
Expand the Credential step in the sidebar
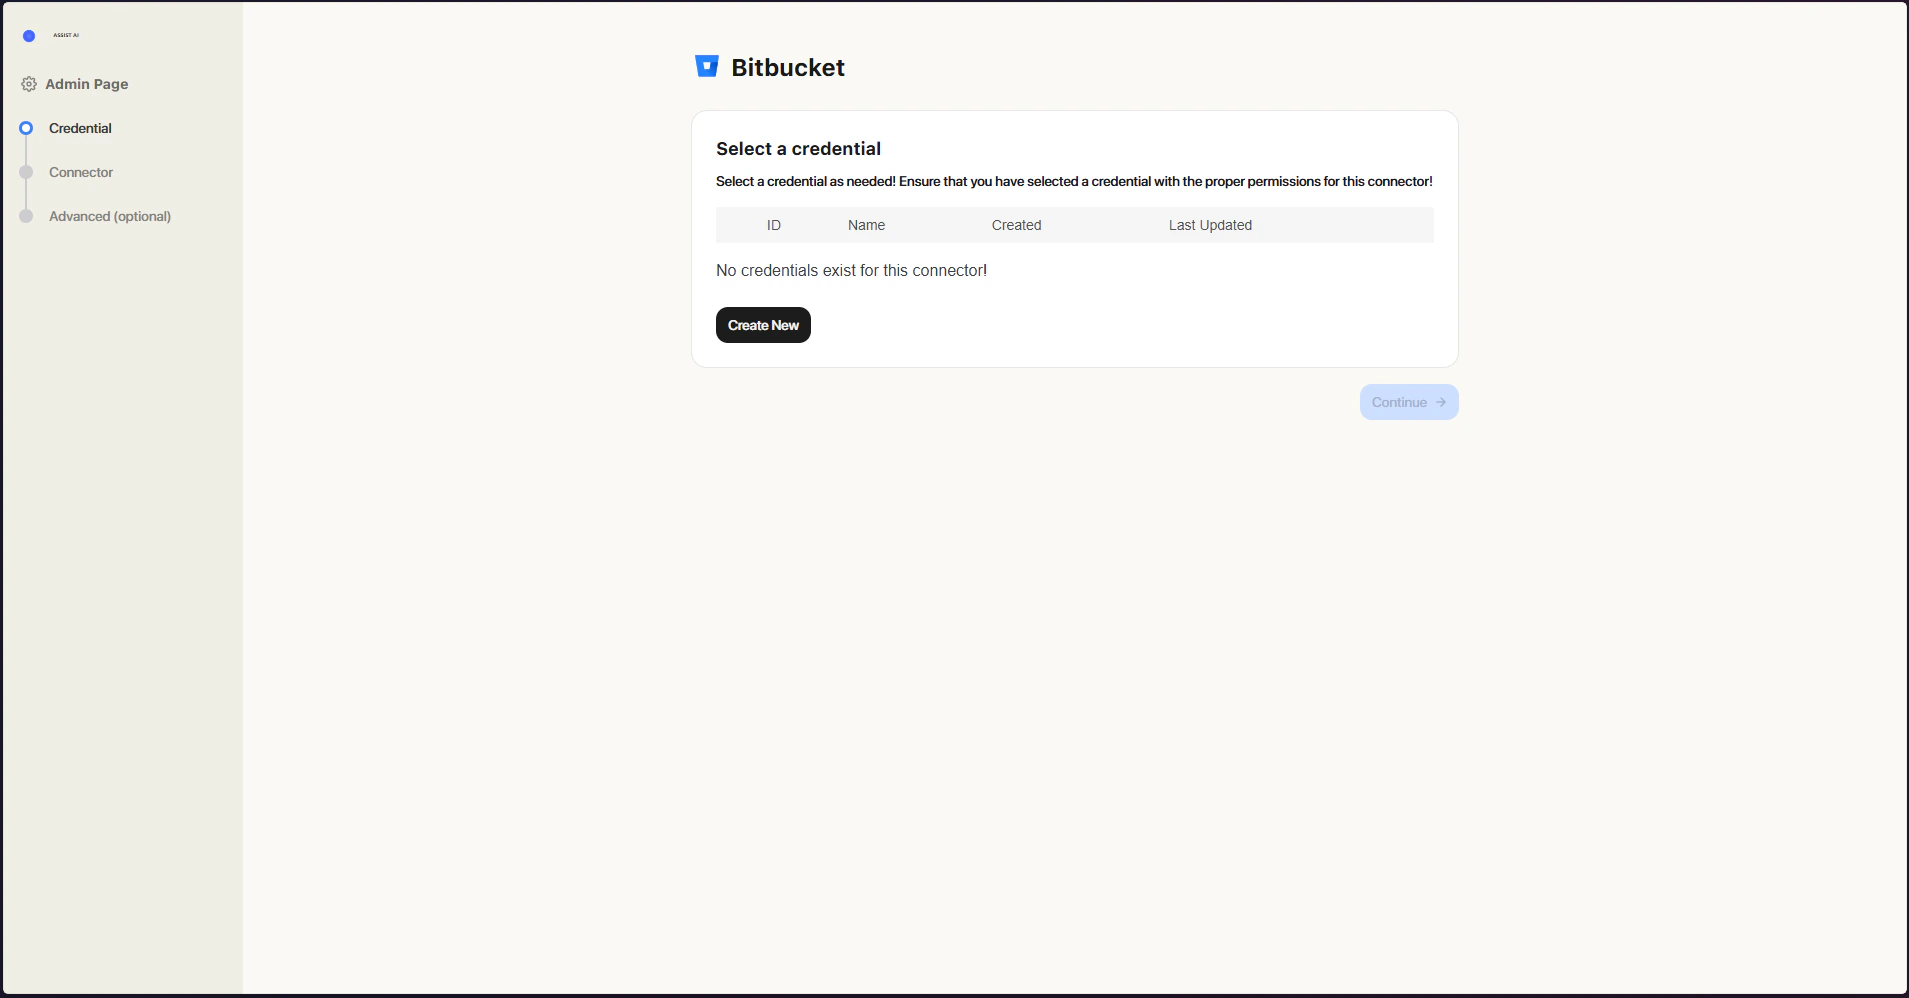[x=81, y=128]
